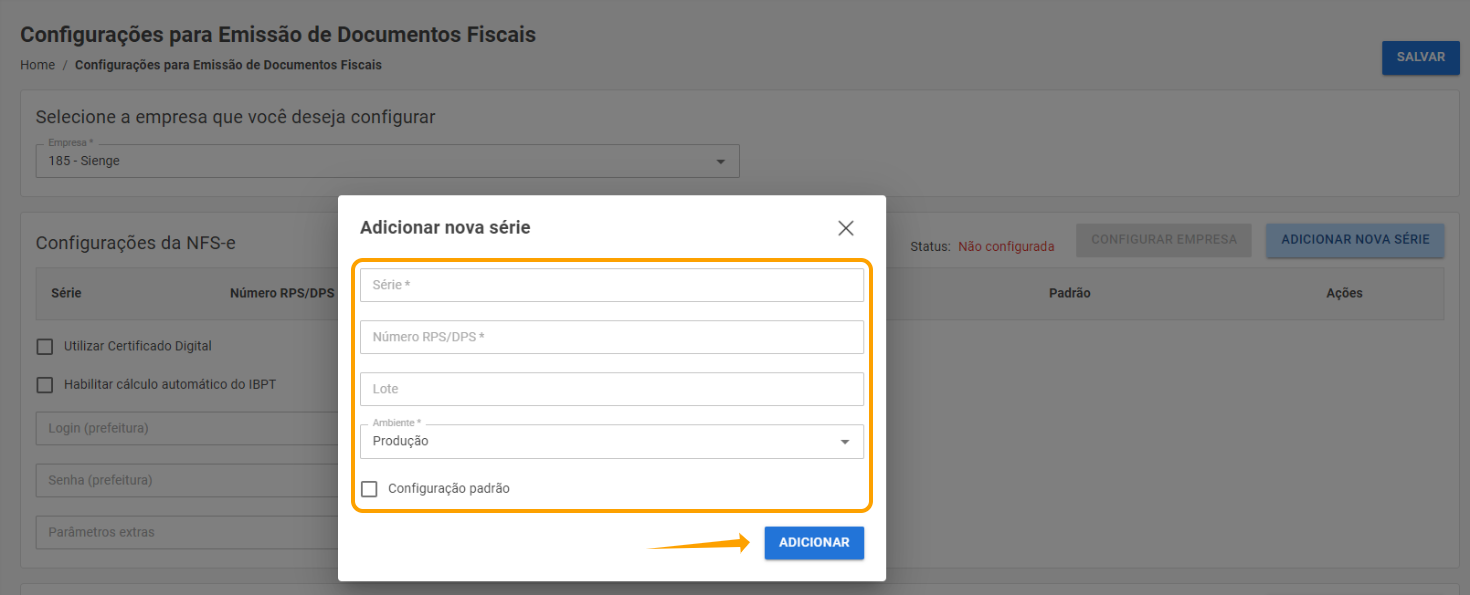Toggle the Configuração padrão checkbox

coord(369,489)
